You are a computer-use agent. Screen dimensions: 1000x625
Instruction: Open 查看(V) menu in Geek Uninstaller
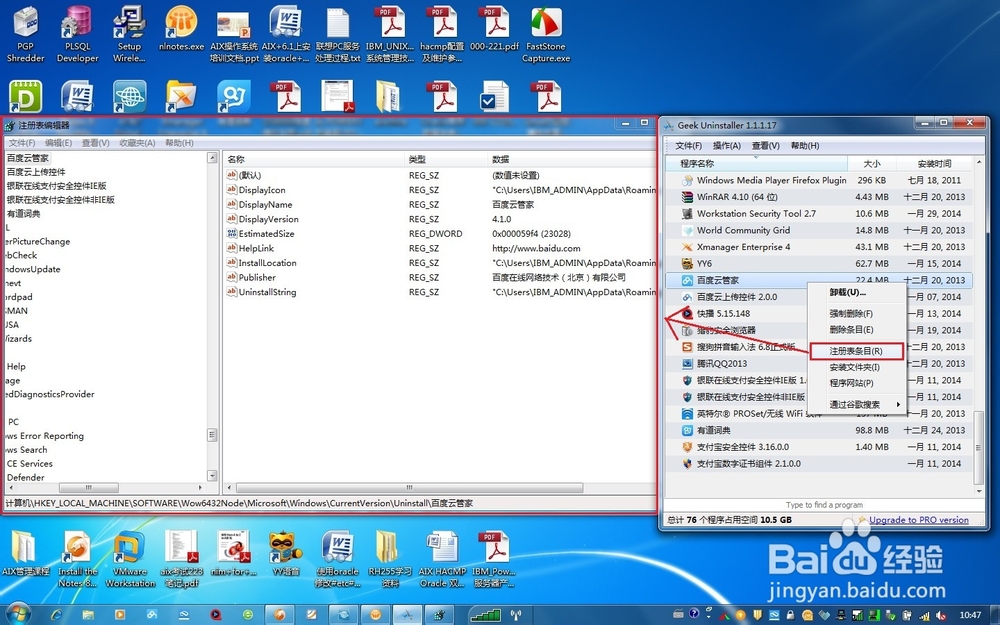coord(765,145)
